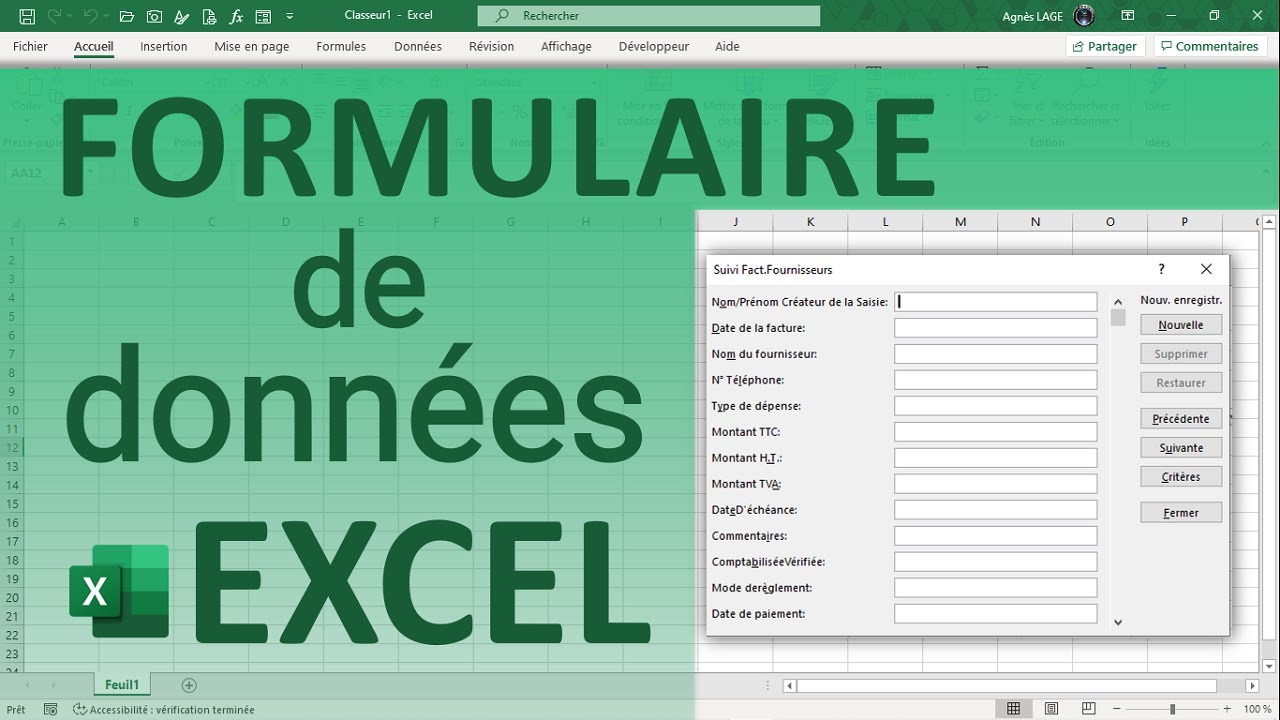This screenshot has height=720, width=1280.
Task: Click the Critères button
Action: coord(1181,477)
